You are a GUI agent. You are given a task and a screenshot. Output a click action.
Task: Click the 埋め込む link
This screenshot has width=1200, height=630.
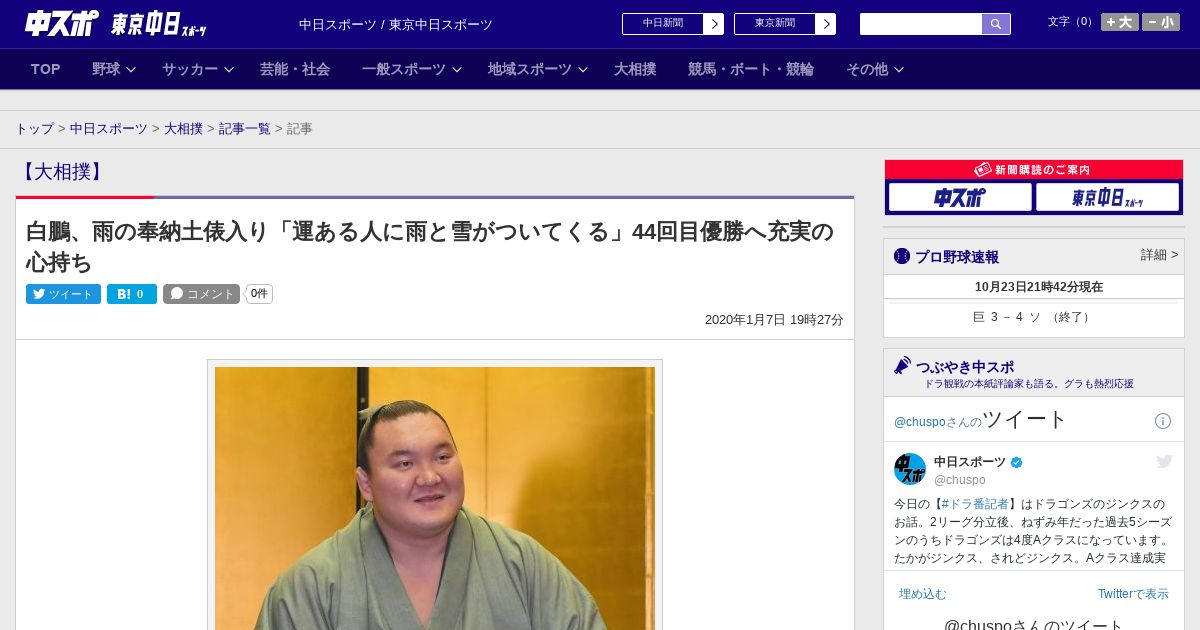click(x=922, y=594)
